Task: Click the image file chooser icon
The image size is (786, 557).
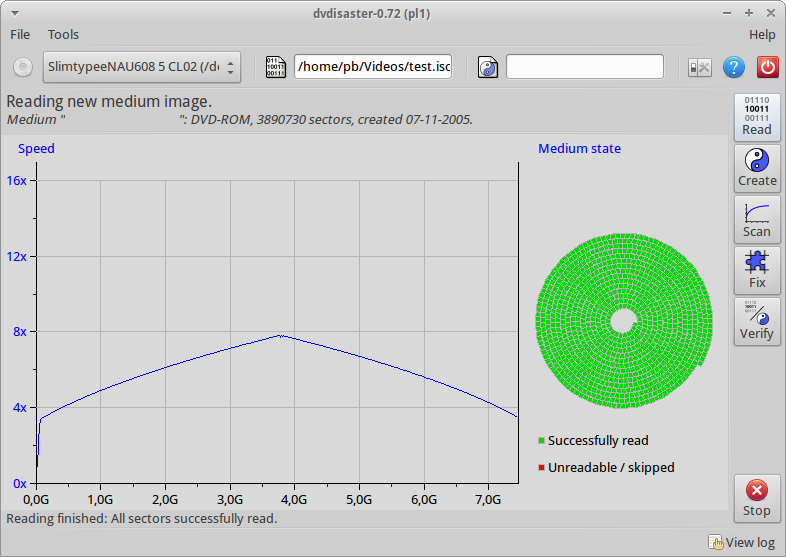Action: pos(275,67)
